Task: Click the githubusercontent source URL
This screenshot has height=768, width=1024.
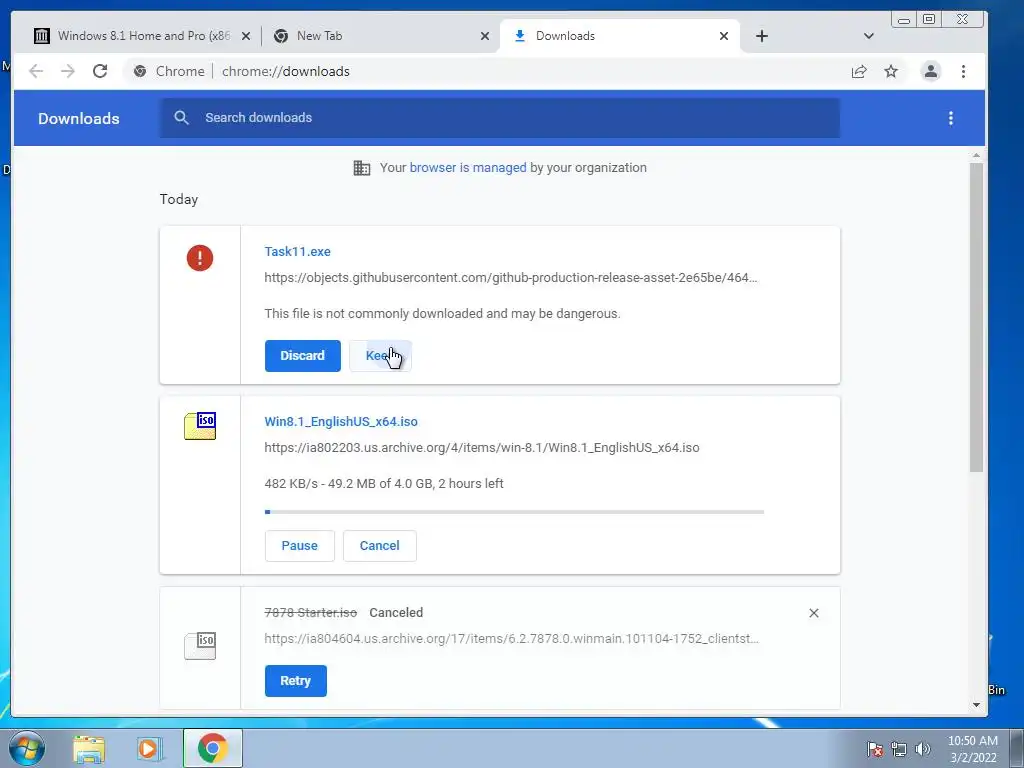Action: 511,278
